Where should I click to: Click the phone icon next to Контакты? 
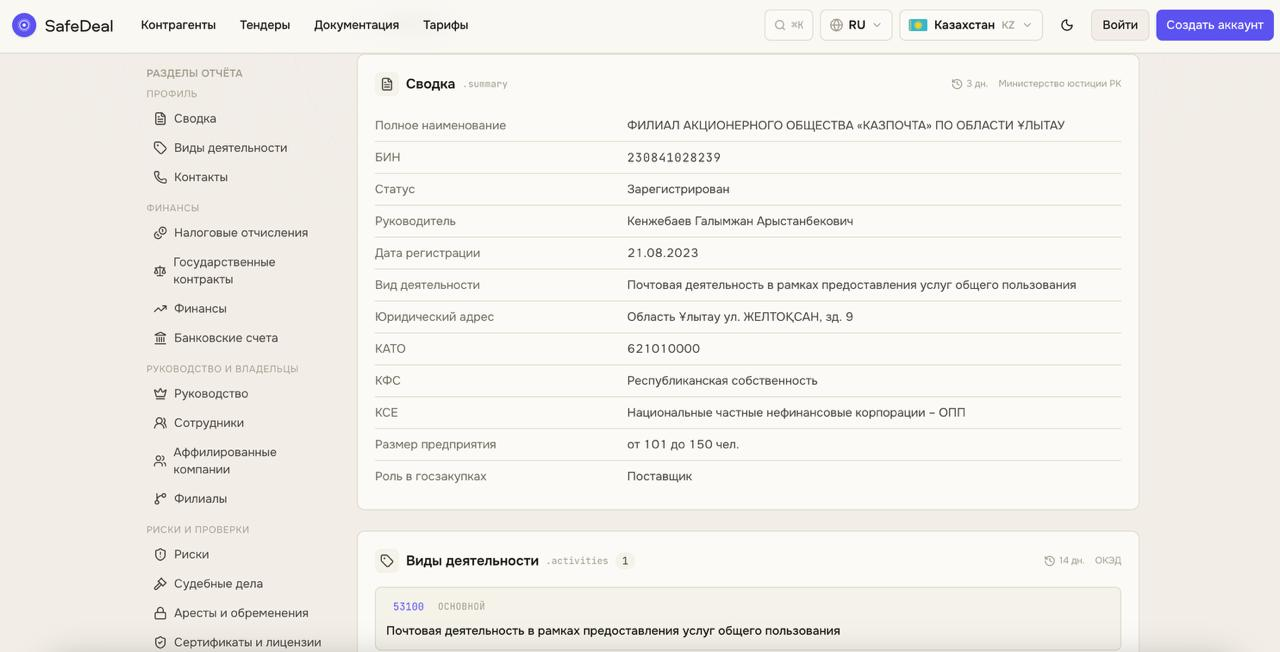160,177
